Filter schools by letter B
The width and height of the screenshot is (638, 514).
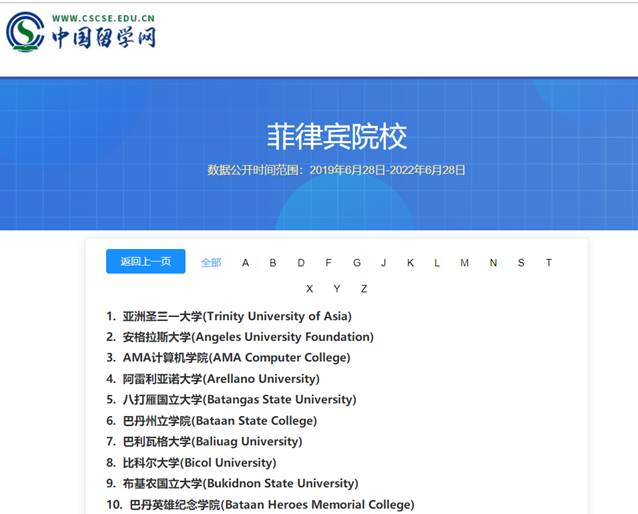pos(273,263)
